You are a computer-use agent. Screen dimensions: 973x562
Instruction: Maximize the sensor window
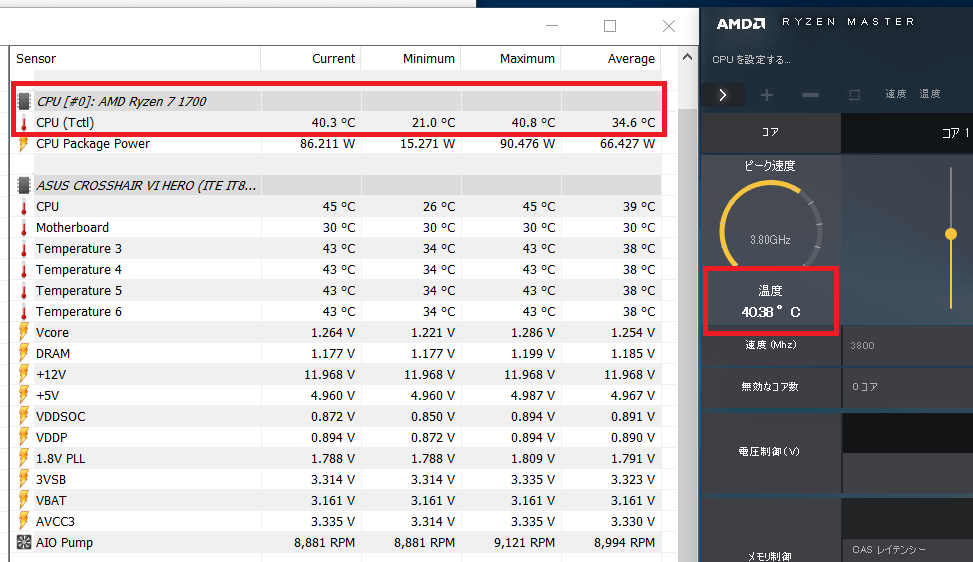click(x=610, y=26)
